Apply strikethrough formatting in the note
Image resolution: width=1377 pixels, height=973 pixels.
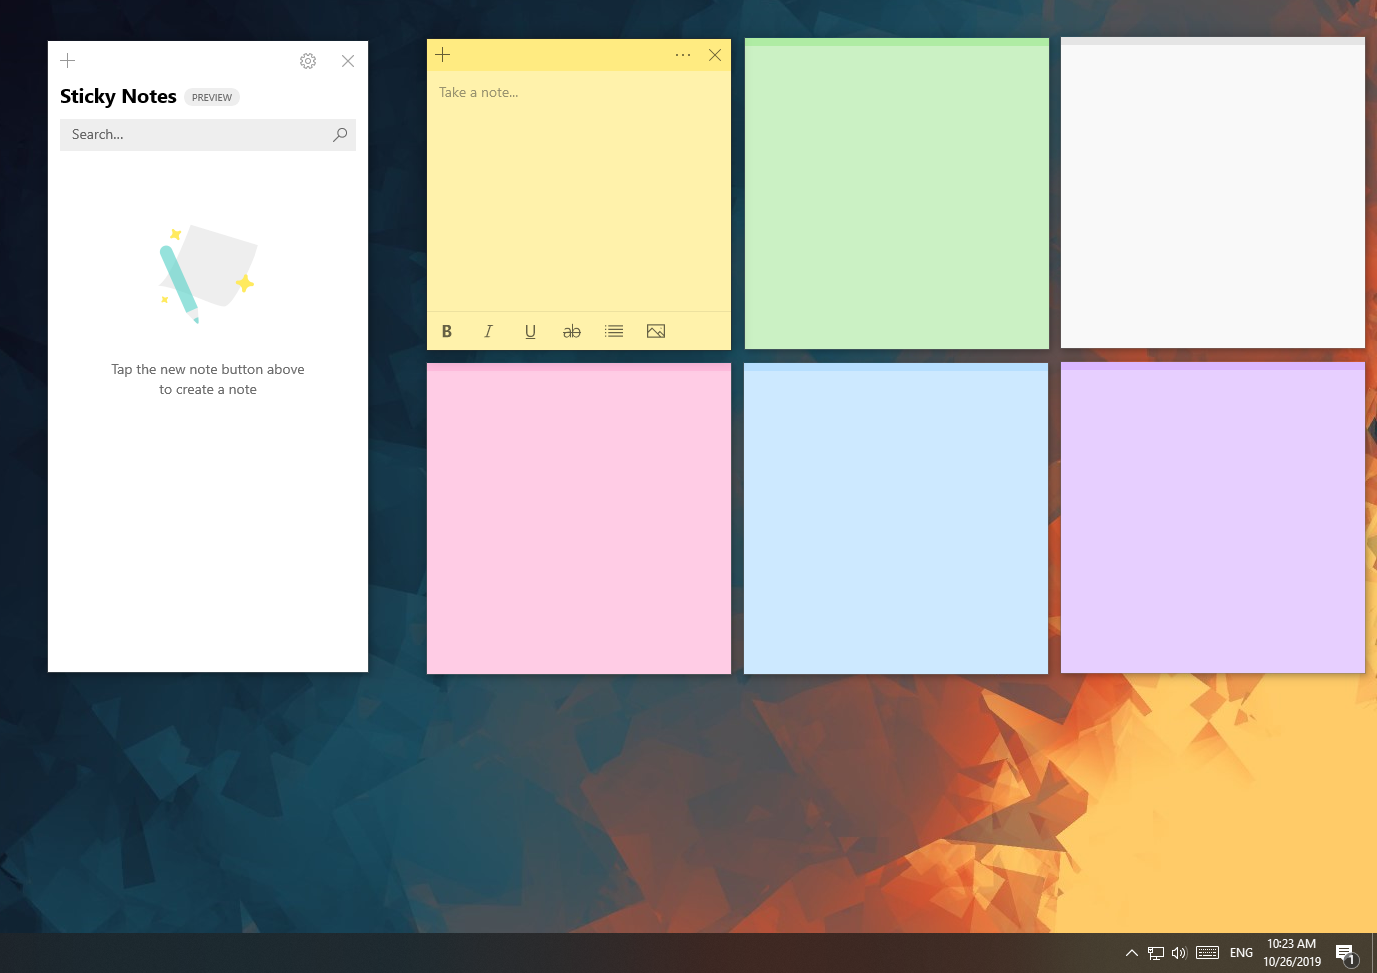click(572, 332)
